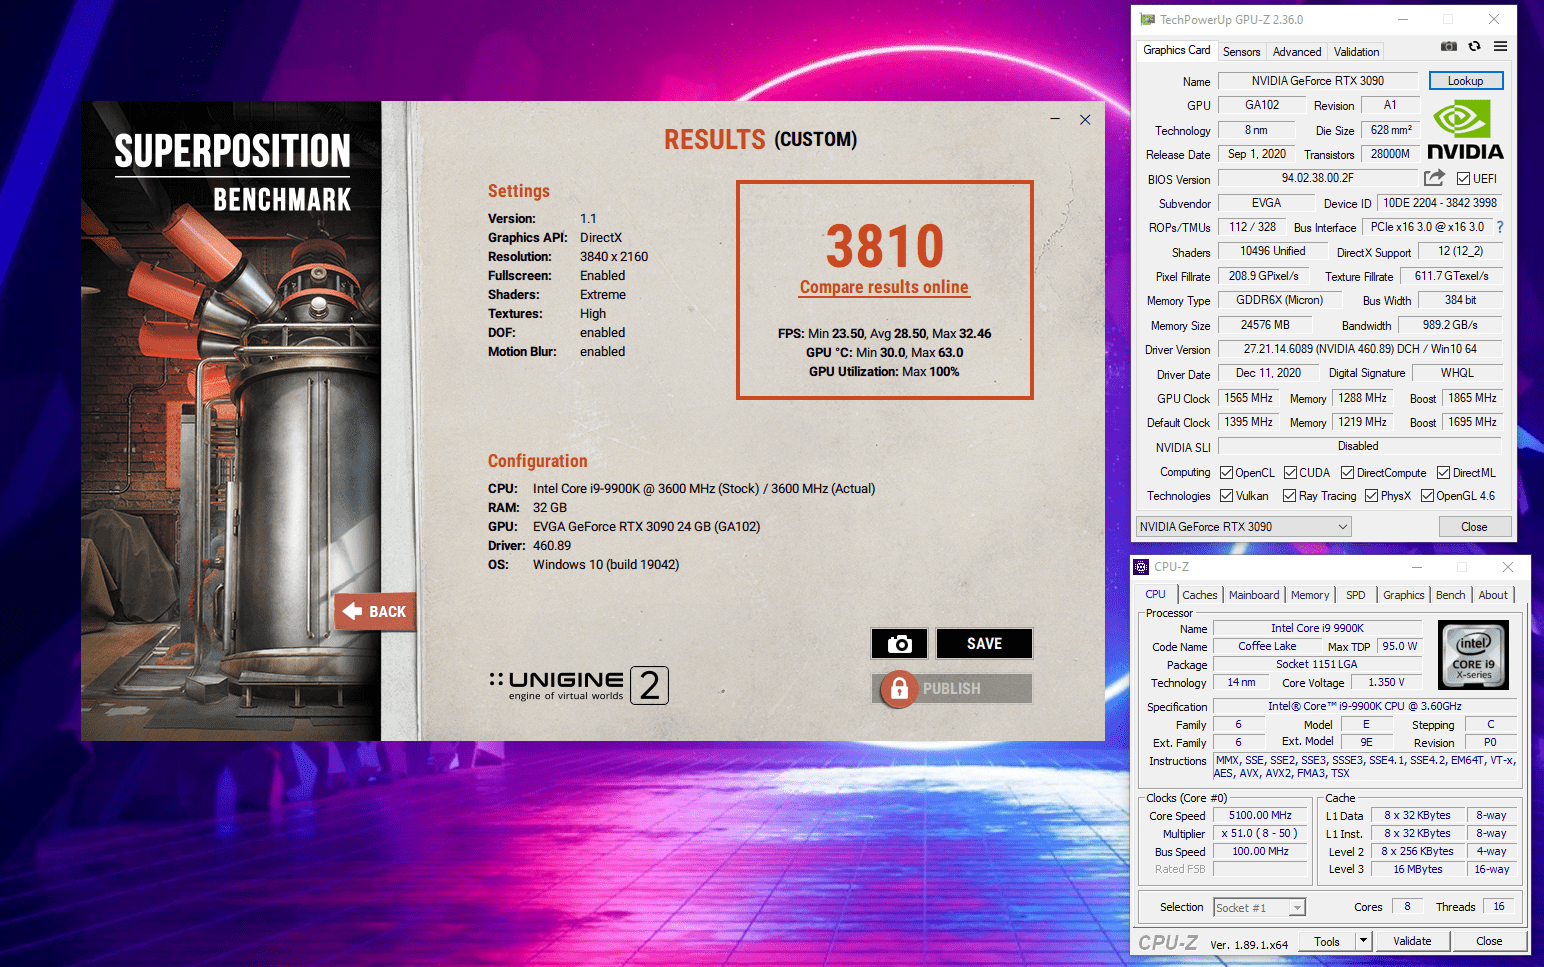The image size is (1544, 967).
Task: Switch to the Graphics tab in CPU-Z
Action: (1404, 595)
